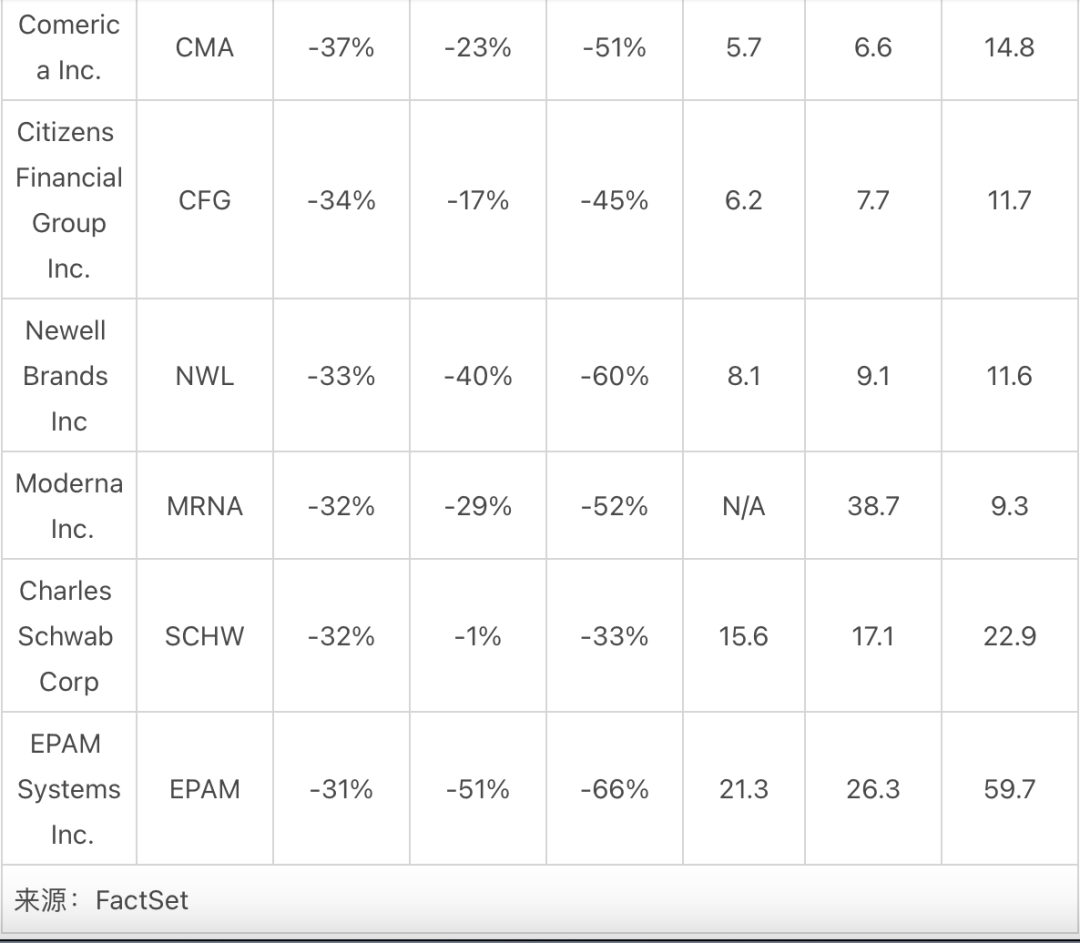Click the 14.8 value in CMA row
The width and height of the screenshot is (1080, 943).
(x=1010, y=48)
